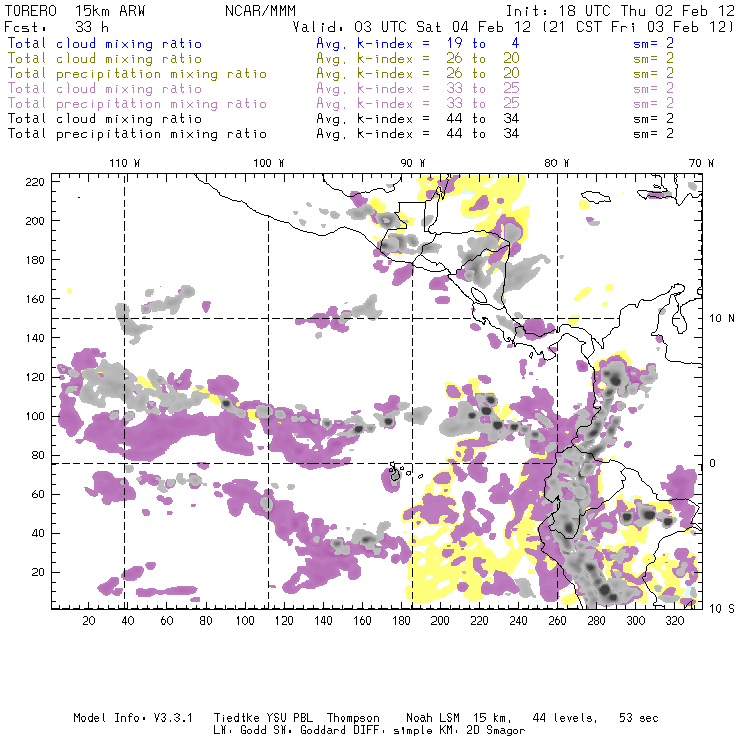Viewport: 740px width, 740px height.
Task: Click the '180' value on the vertical axis
Action: pyautogui.click(x=35, y=260)
